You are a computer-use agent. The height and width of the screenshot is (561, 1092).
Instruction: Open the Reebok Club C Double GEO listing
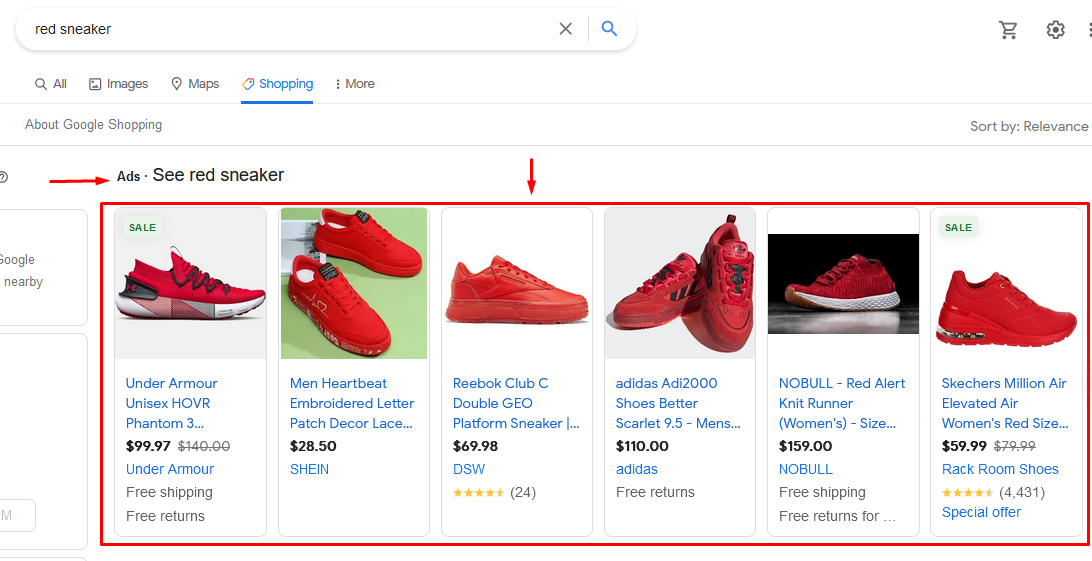pyautogui.click(x=515, y=403)
